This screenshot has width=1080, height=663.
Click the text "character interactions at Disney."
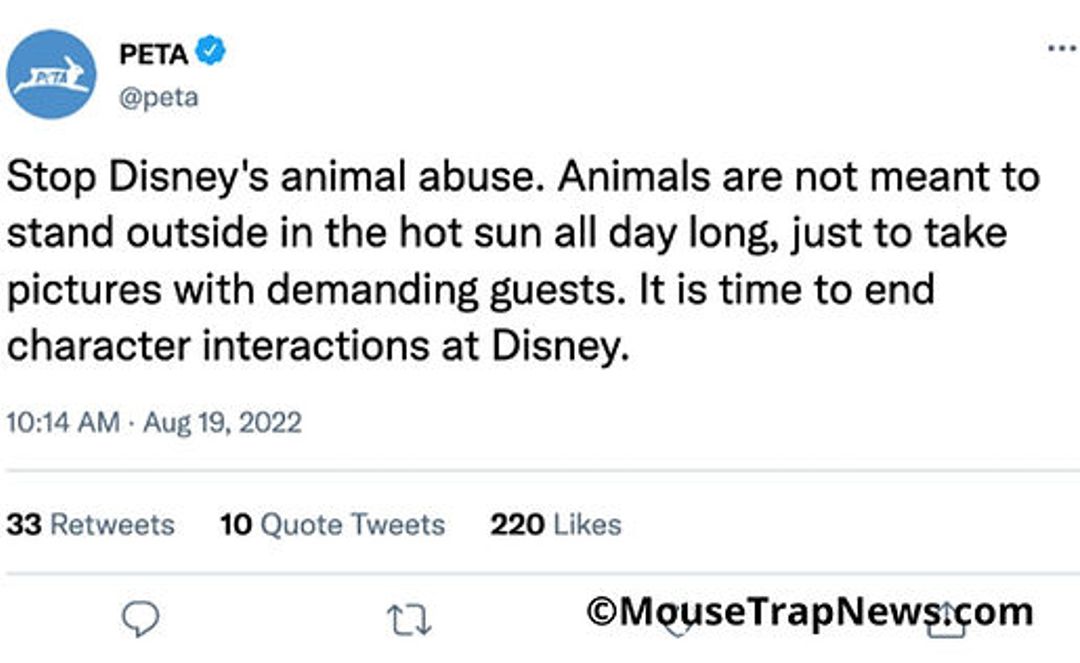point(318,346)
